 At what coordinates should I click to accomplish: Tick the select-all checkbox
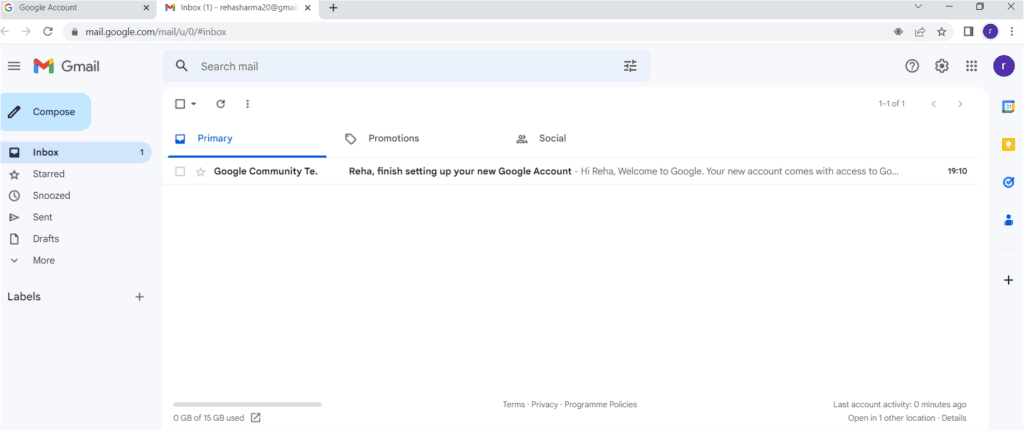click(x=180, y=104)
